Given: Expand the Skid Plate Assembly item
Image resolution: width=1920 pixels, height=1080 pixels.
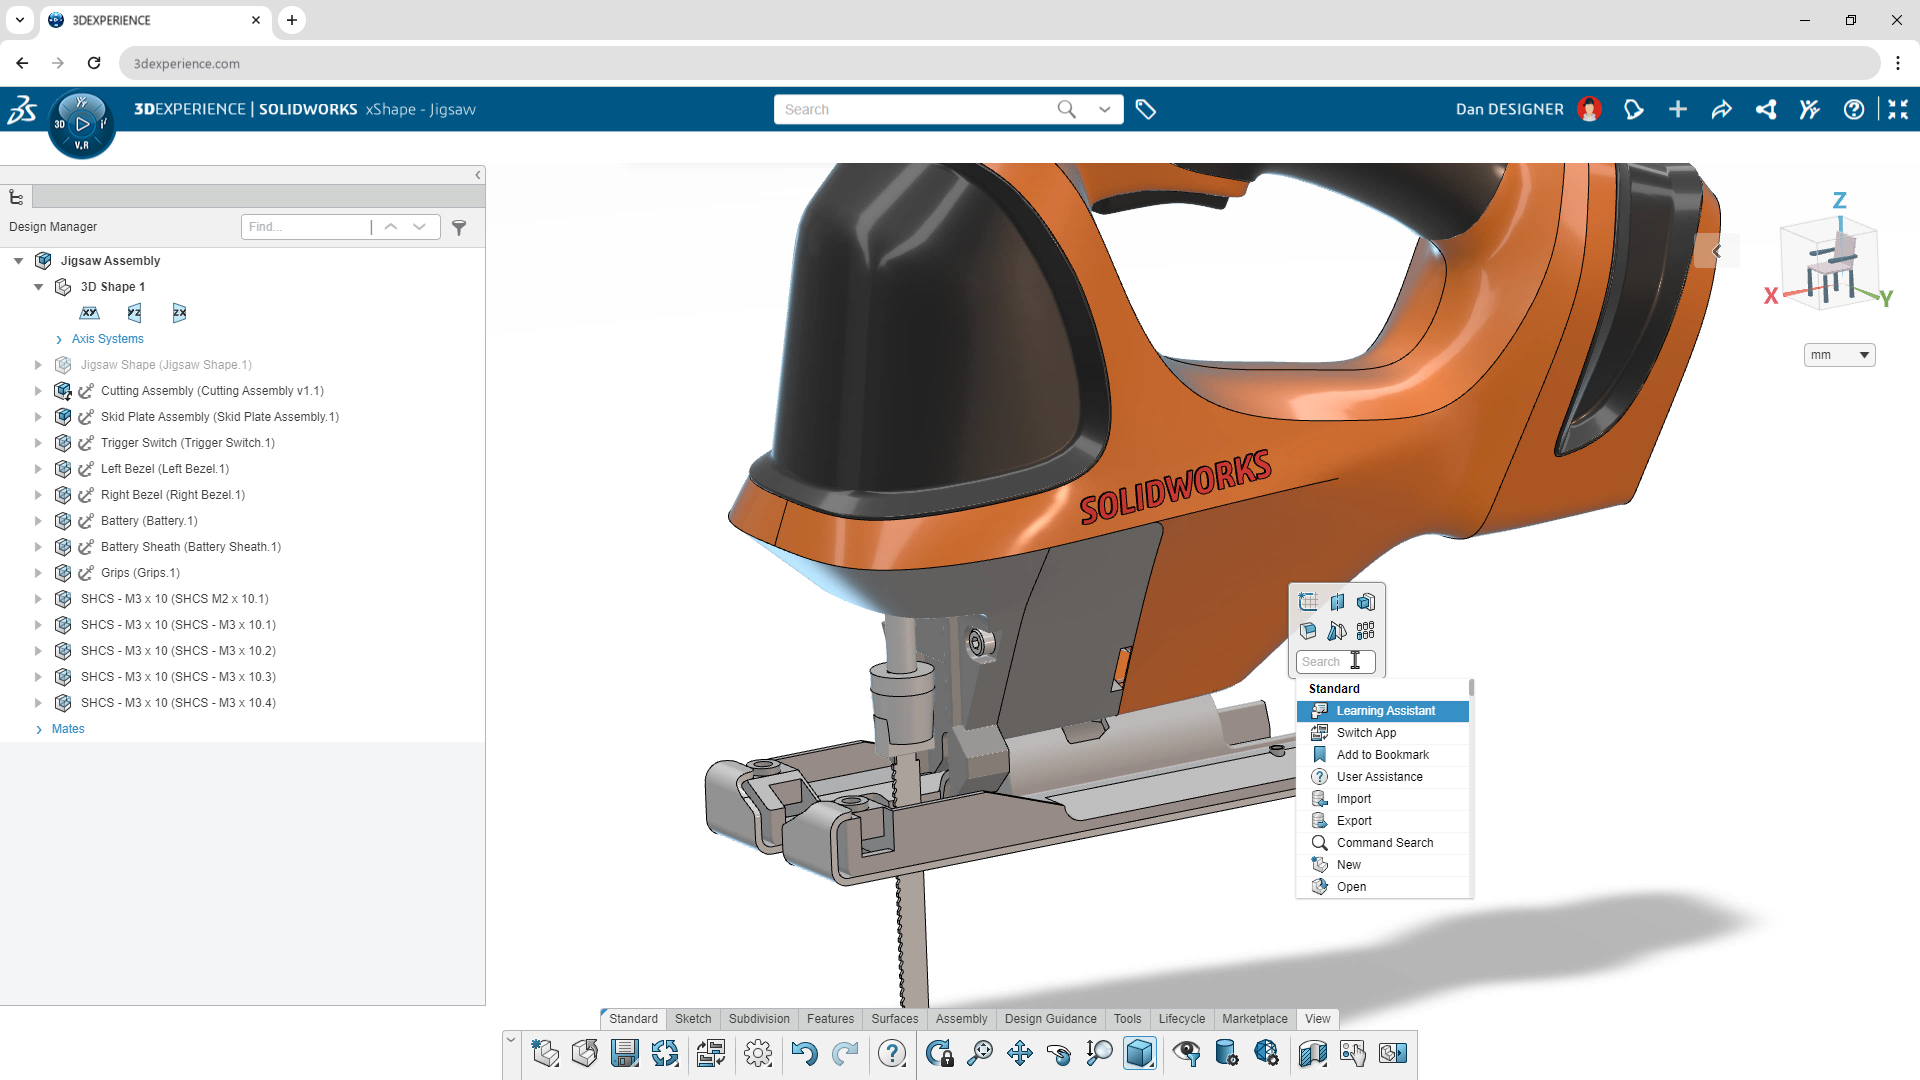Looking at the screenshot, I should click(x=37, y=417).
